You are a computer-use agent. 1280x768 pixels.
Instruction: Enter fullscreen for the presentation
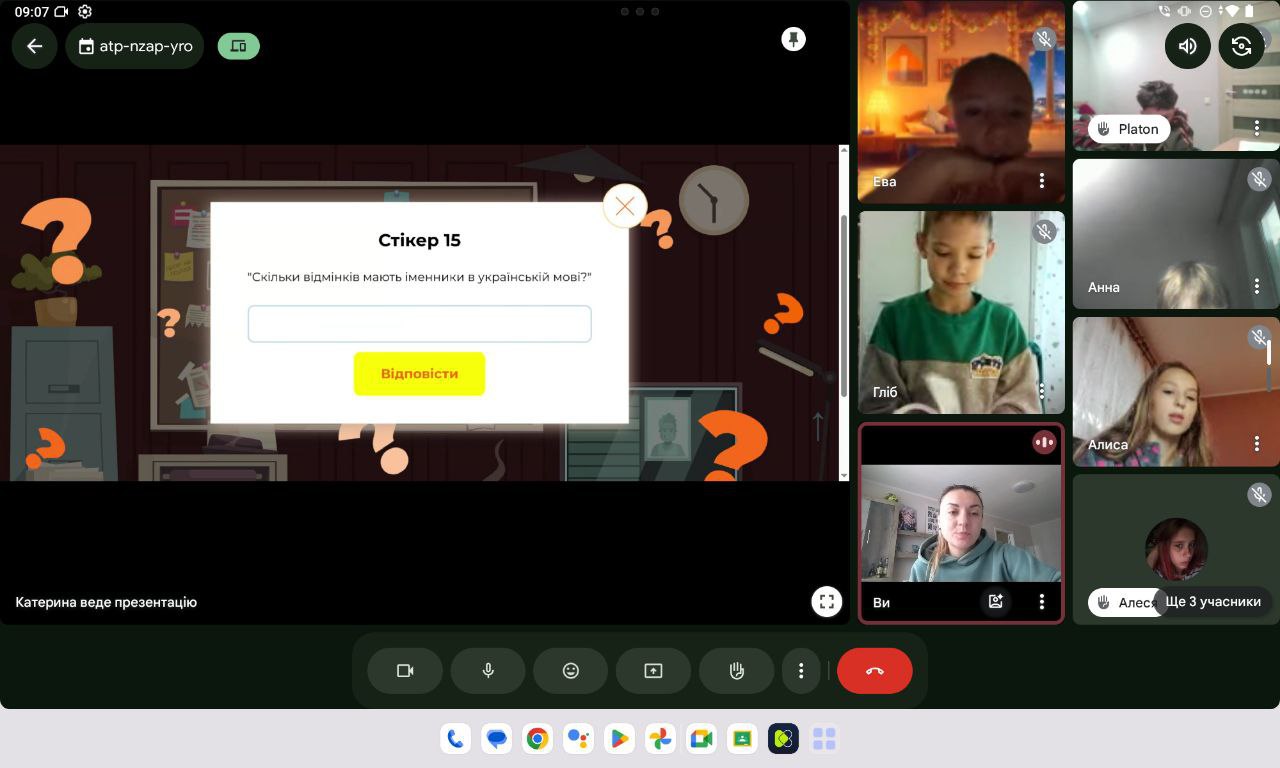coord(826,602)
